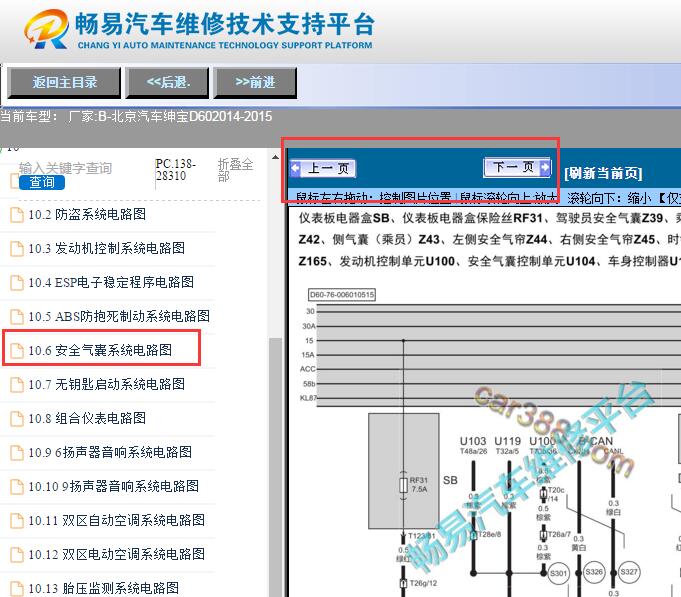The height and width of the screenshot is (597, 681).
Task: Click the PC.138-28310 text
Action: click(175, 170)
